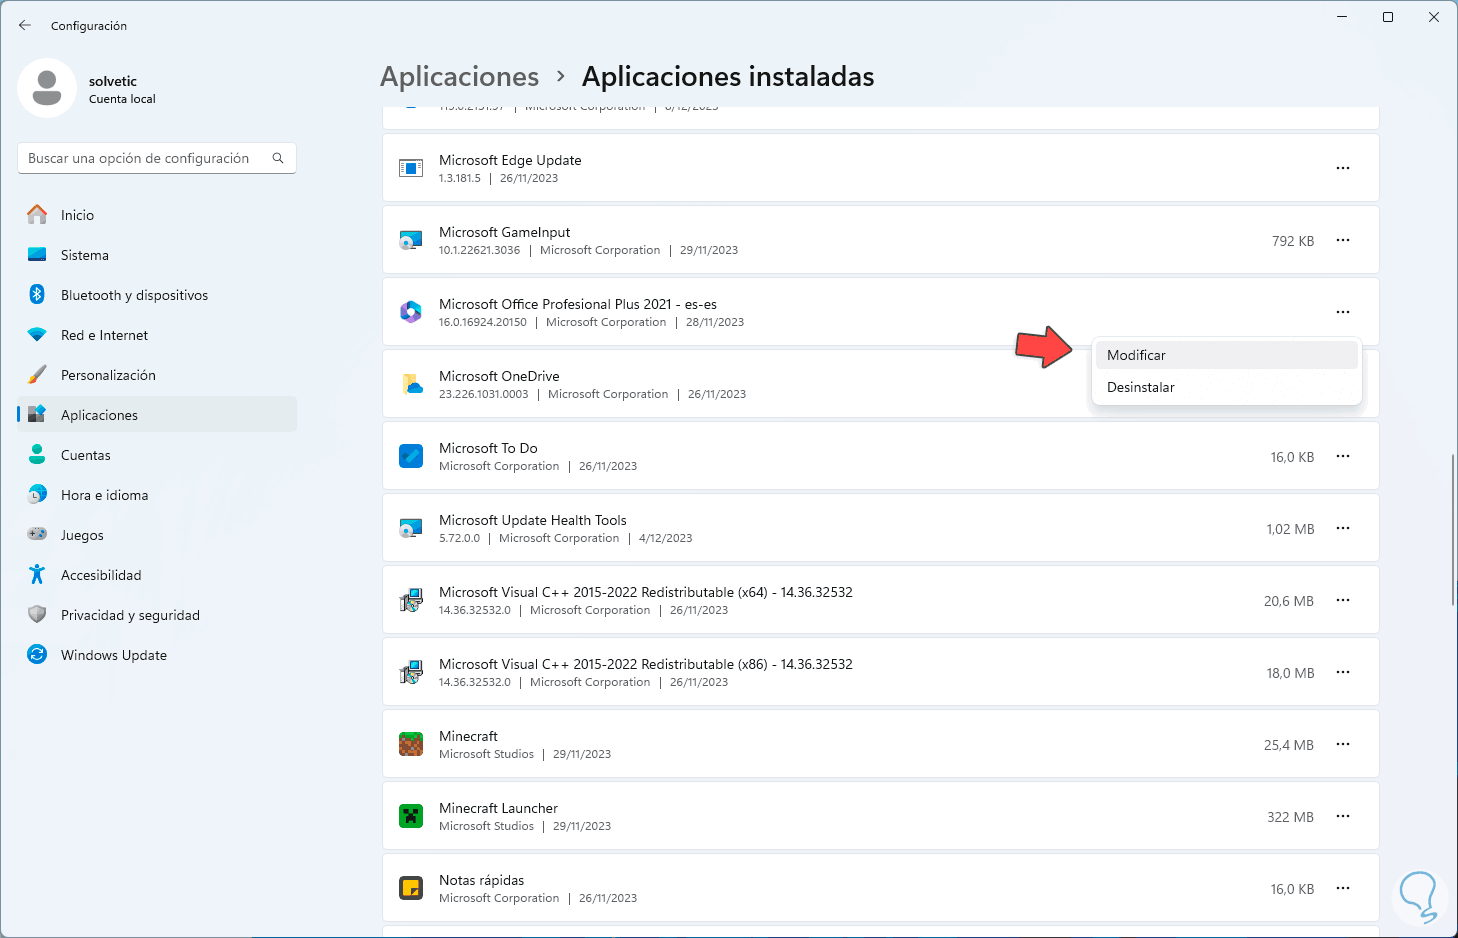The width and height of the screenshot is (1458, 938).
Task: Open the three-dot menu for Minecraft
Action: click(1343, 744)
